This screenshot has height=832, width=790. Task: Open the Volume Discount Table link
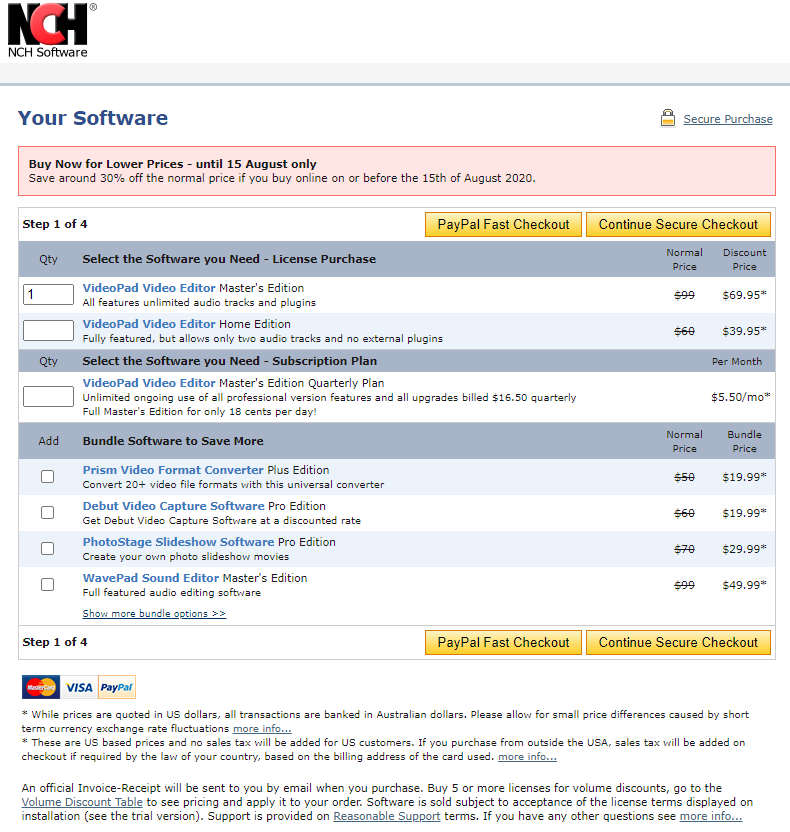pyautogui.click(x=82, y=802)
